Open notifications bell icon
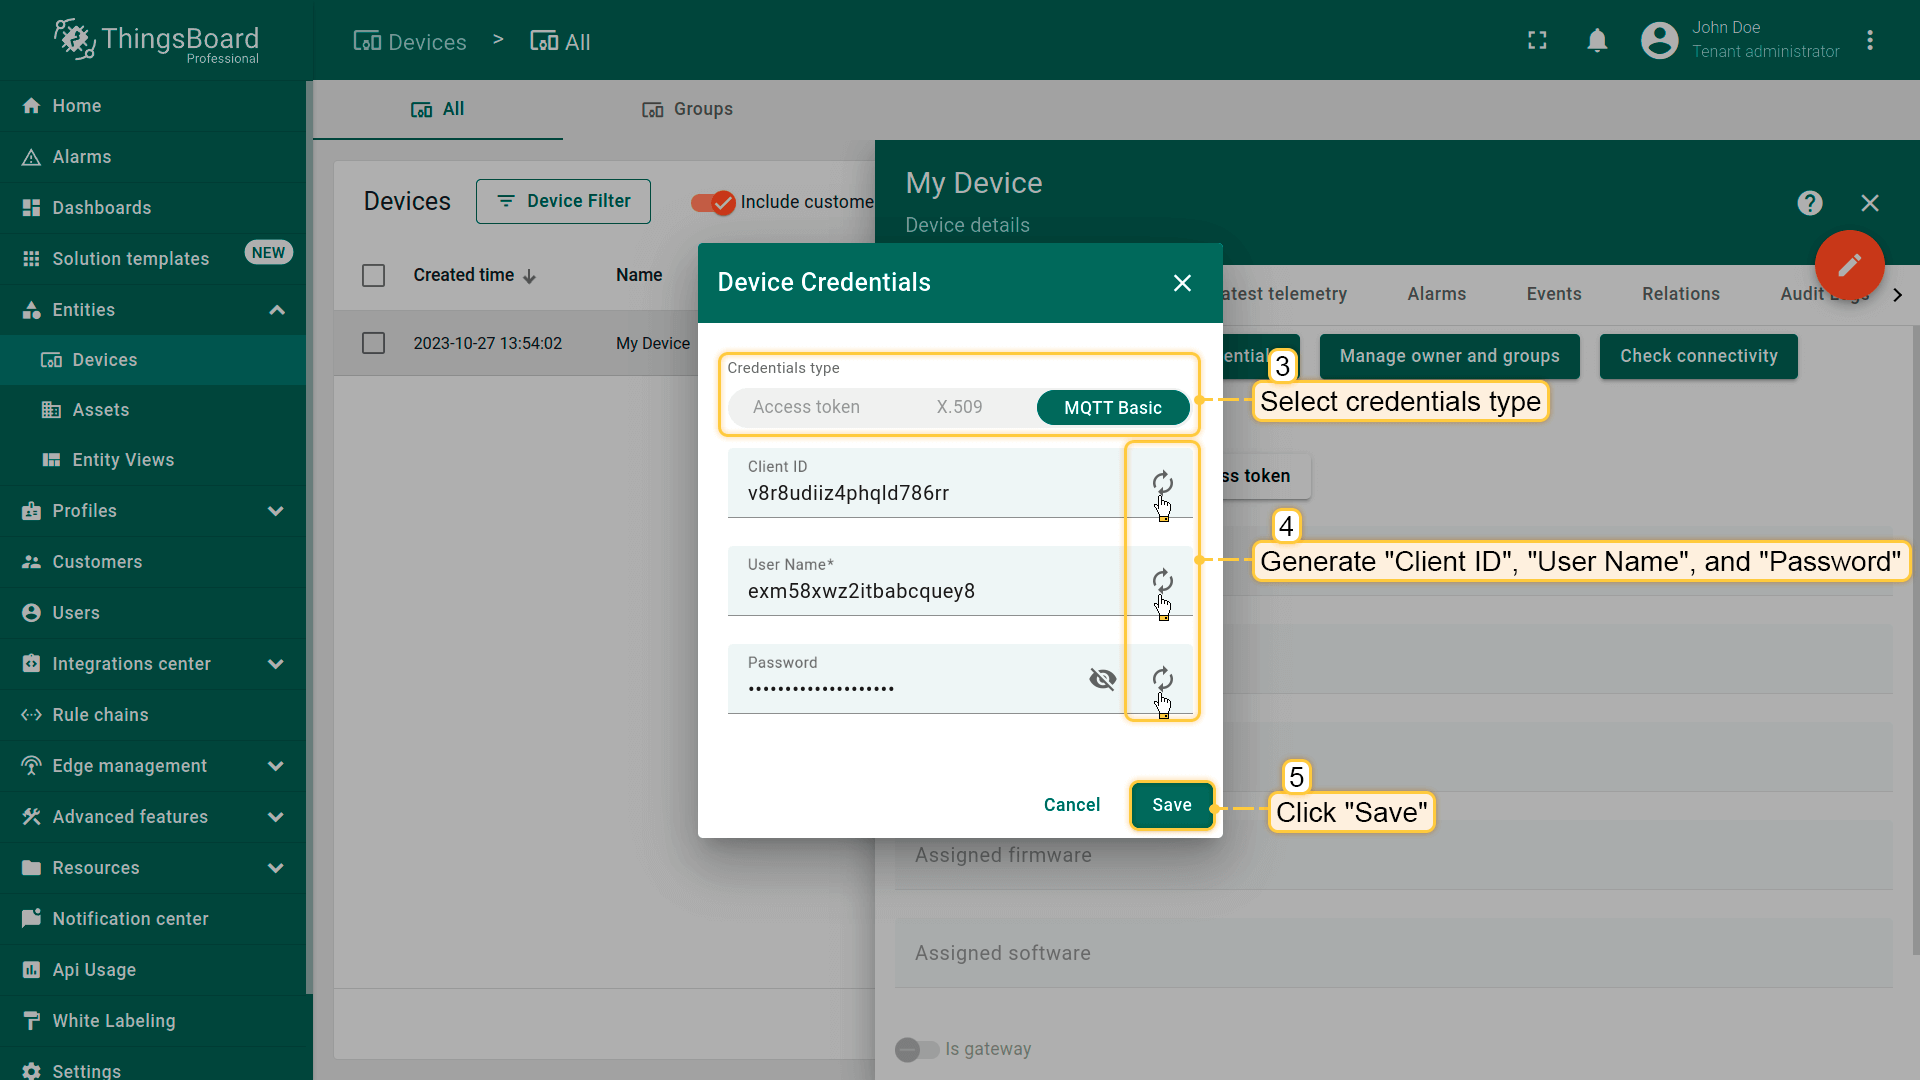 pyautogui.click(x=1597, y=41)
